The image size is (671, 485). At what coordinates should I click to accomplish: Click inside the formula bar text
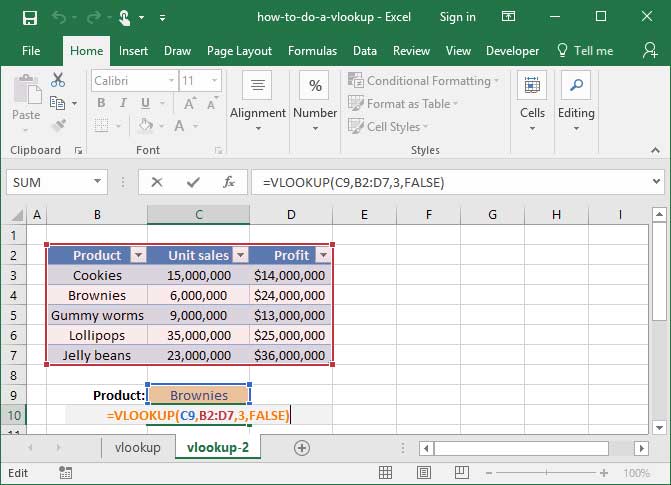pyautogui.click(x=353, y=183)
